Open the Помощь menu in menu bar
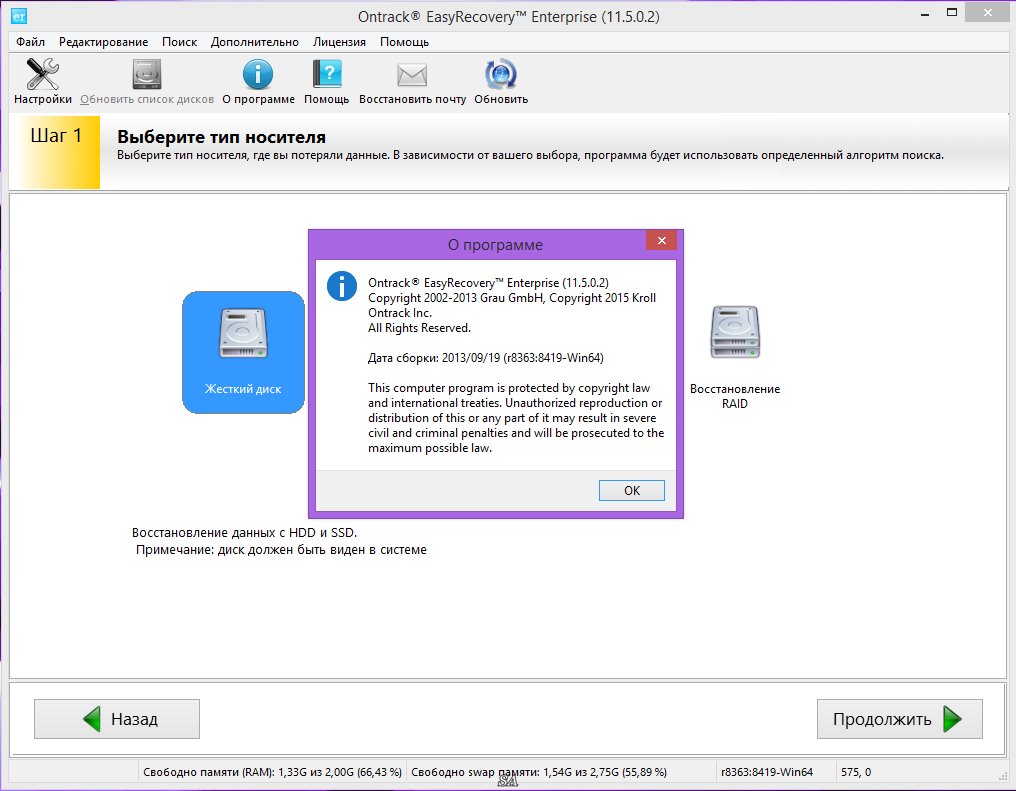Viewport: 1016px width, 791px height. tap(404, 42)
